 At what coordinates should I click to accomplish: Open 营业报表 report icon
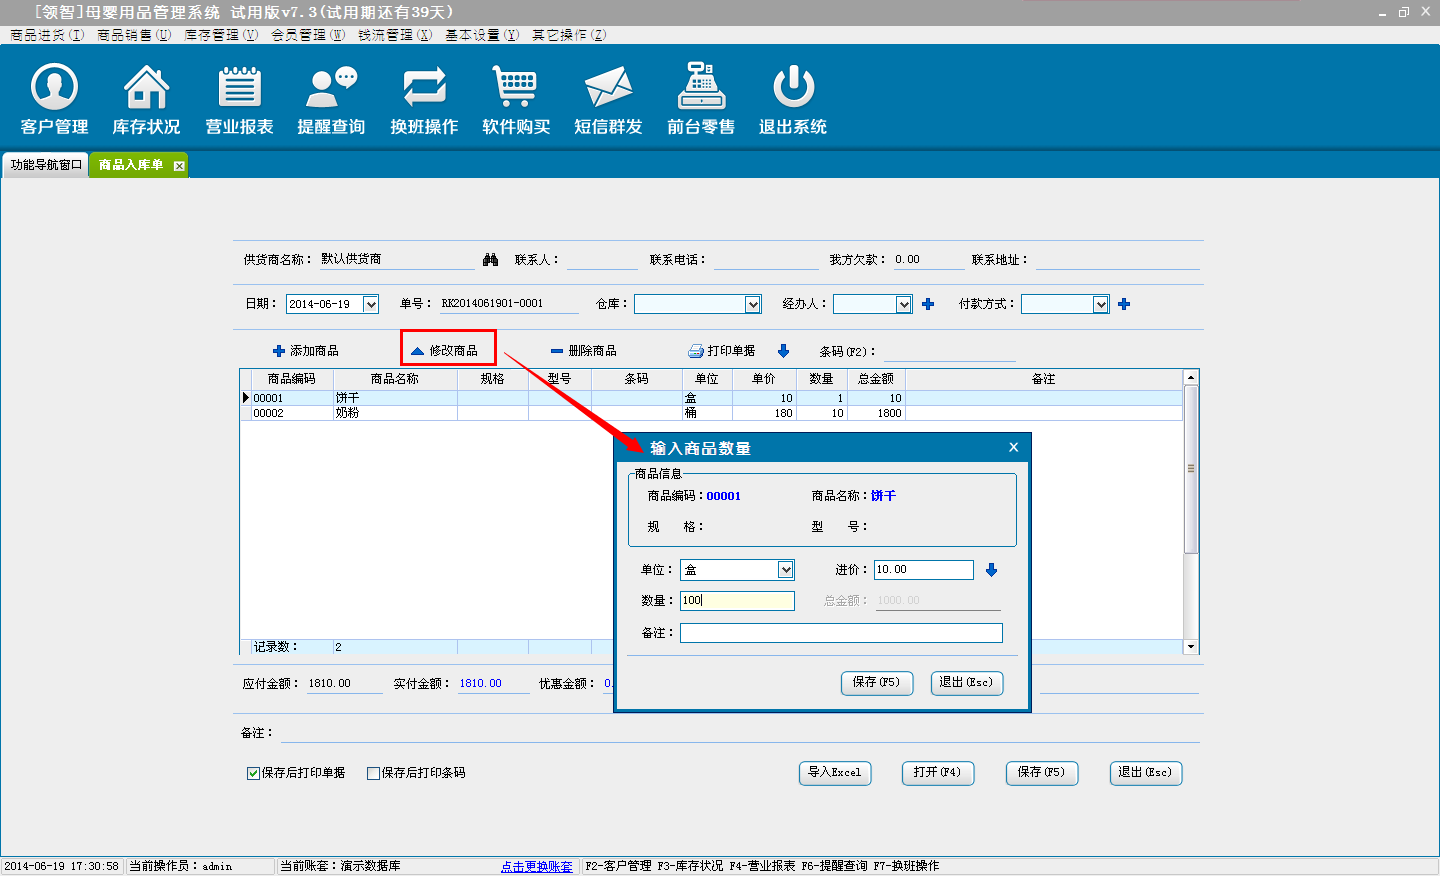(x=239, y=88)
